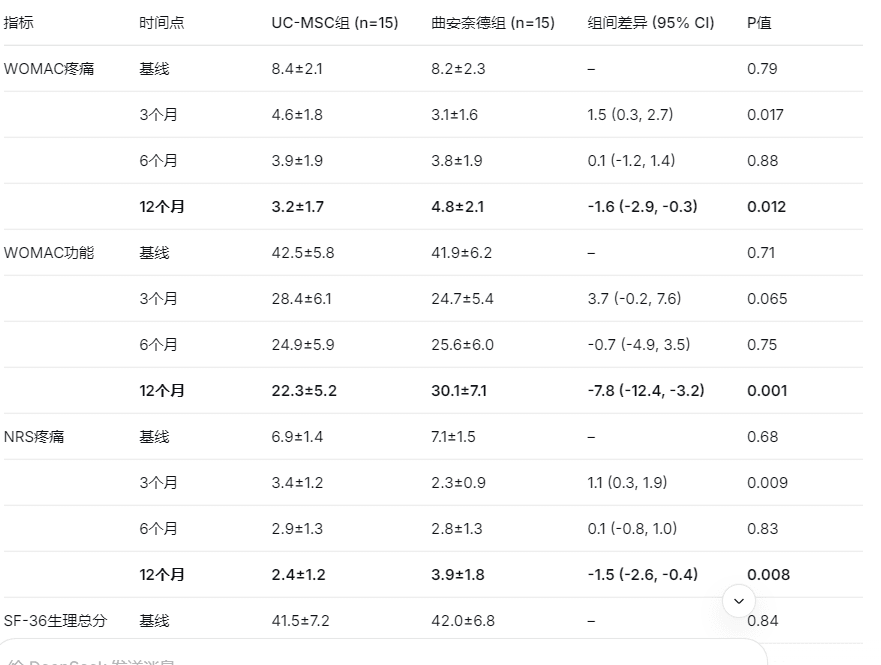The image size is (881, 665).
Task: Select the cell 42.5±5.8
Action: pyautogui.click(x=303, y=253)
